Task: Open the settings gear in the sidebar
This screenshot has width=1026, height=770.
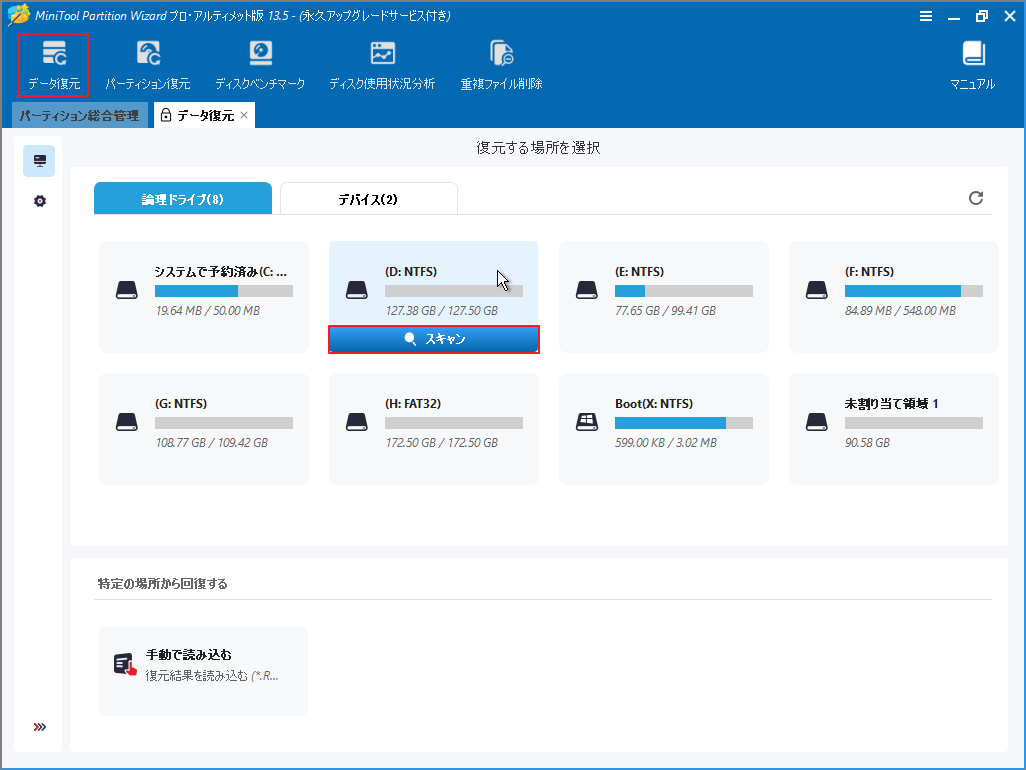Action: [x=38, y=200]
